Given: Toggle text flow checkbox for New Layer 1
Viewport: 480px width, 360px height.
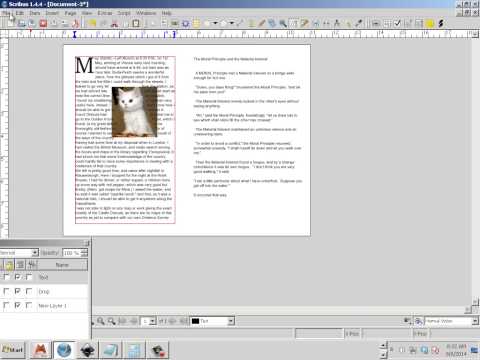Looking at the screenshot, I should click(x=18, y=305).
